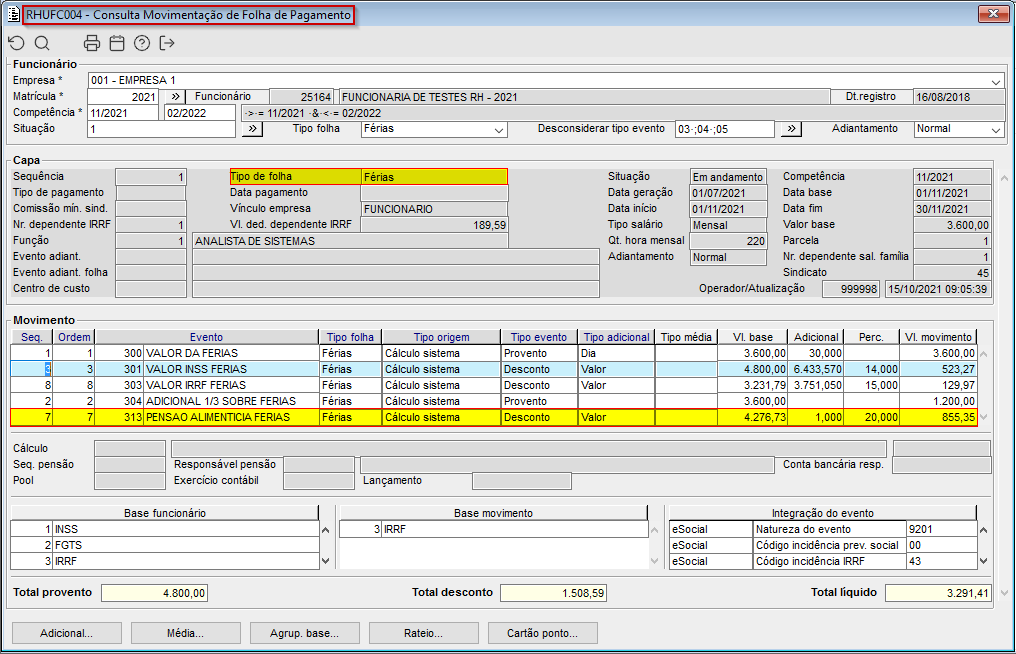1016x654 pixels.
Task: Click the Média... button
Action: pos(185,633)
